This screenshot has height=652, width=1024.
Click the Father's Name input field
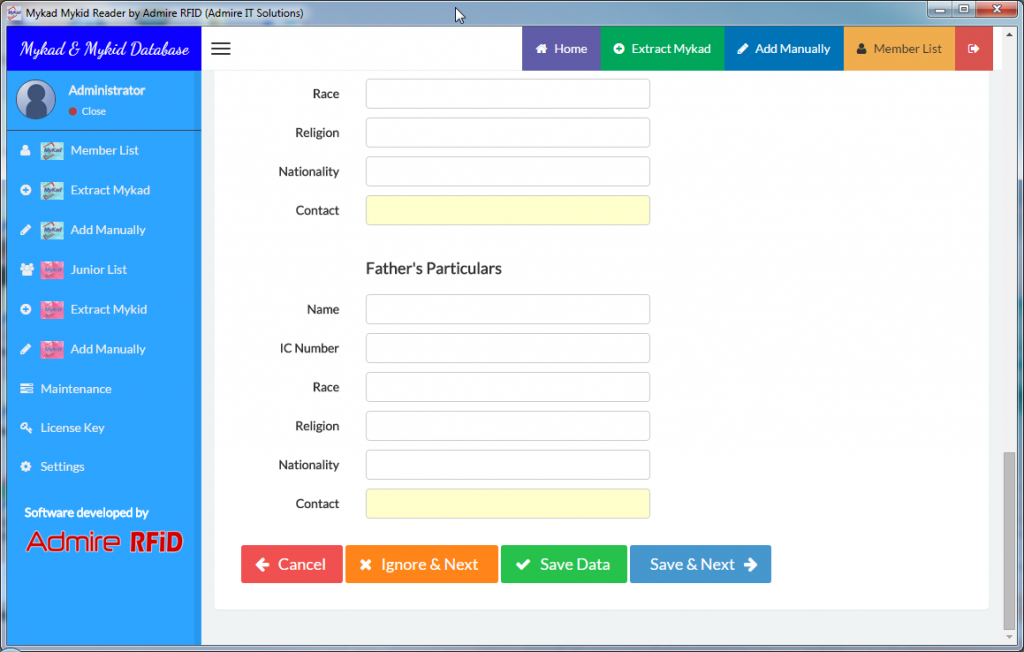(507, 309)
